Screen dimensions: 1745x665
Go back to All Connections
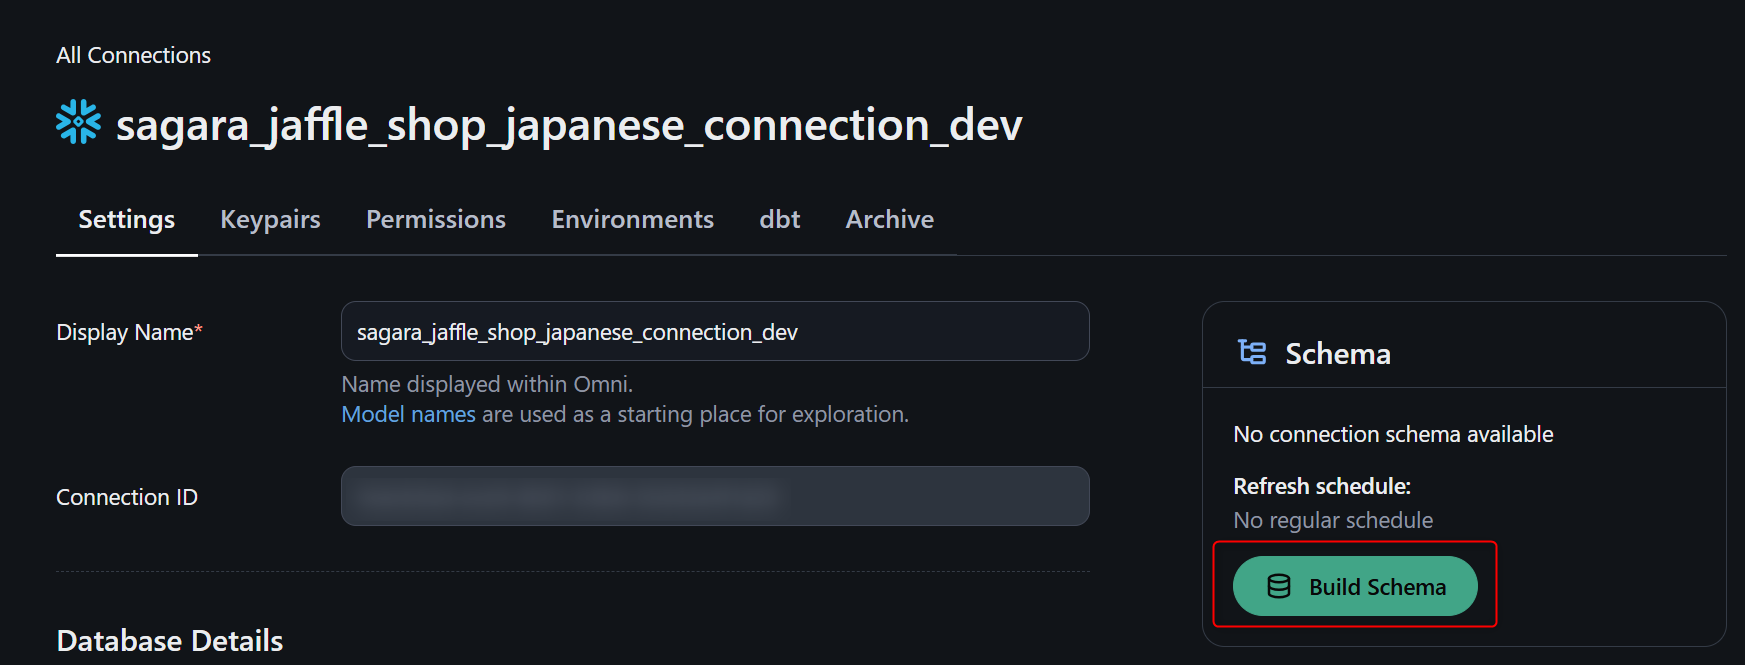133,55
